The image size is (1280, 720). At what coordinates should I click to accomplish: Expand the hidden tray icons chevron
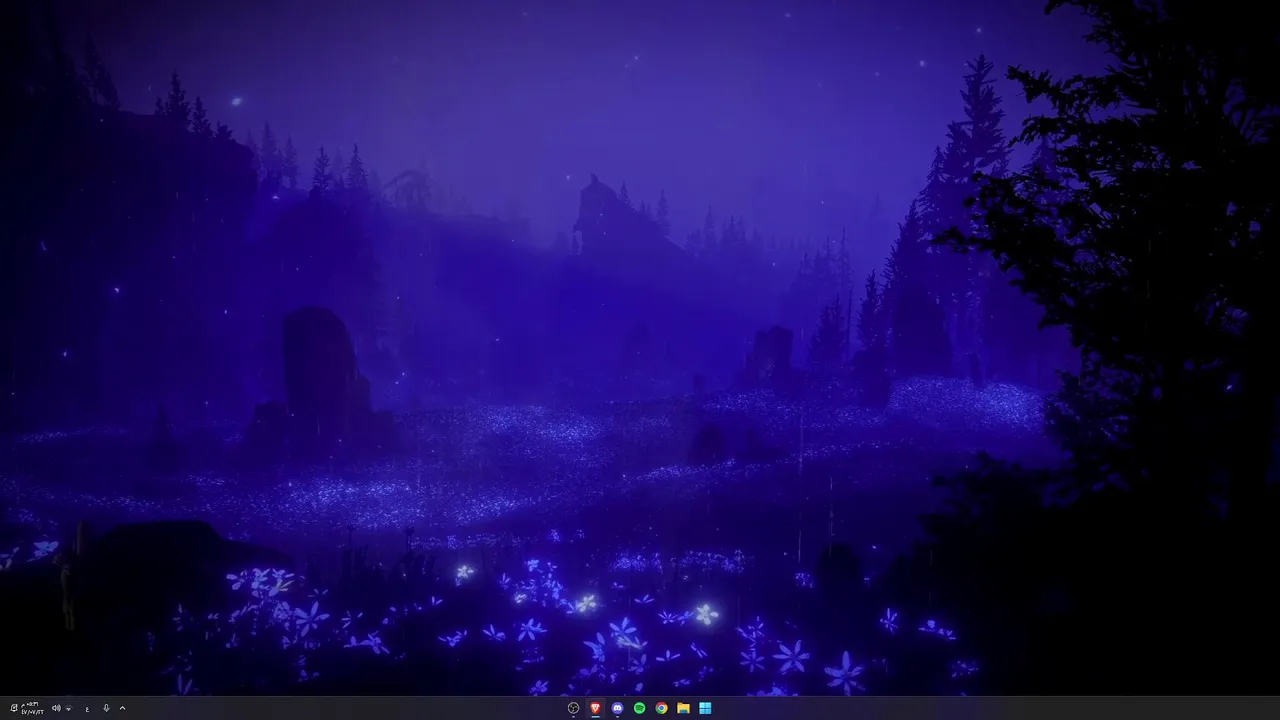(122, 708)
